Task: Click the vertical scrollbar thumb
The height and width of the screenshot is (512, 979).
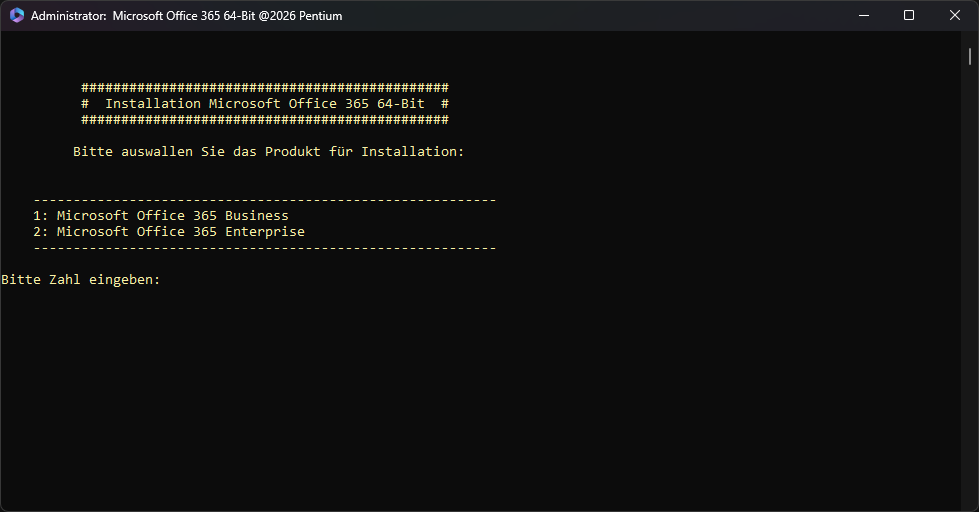Action: point(970,56)
